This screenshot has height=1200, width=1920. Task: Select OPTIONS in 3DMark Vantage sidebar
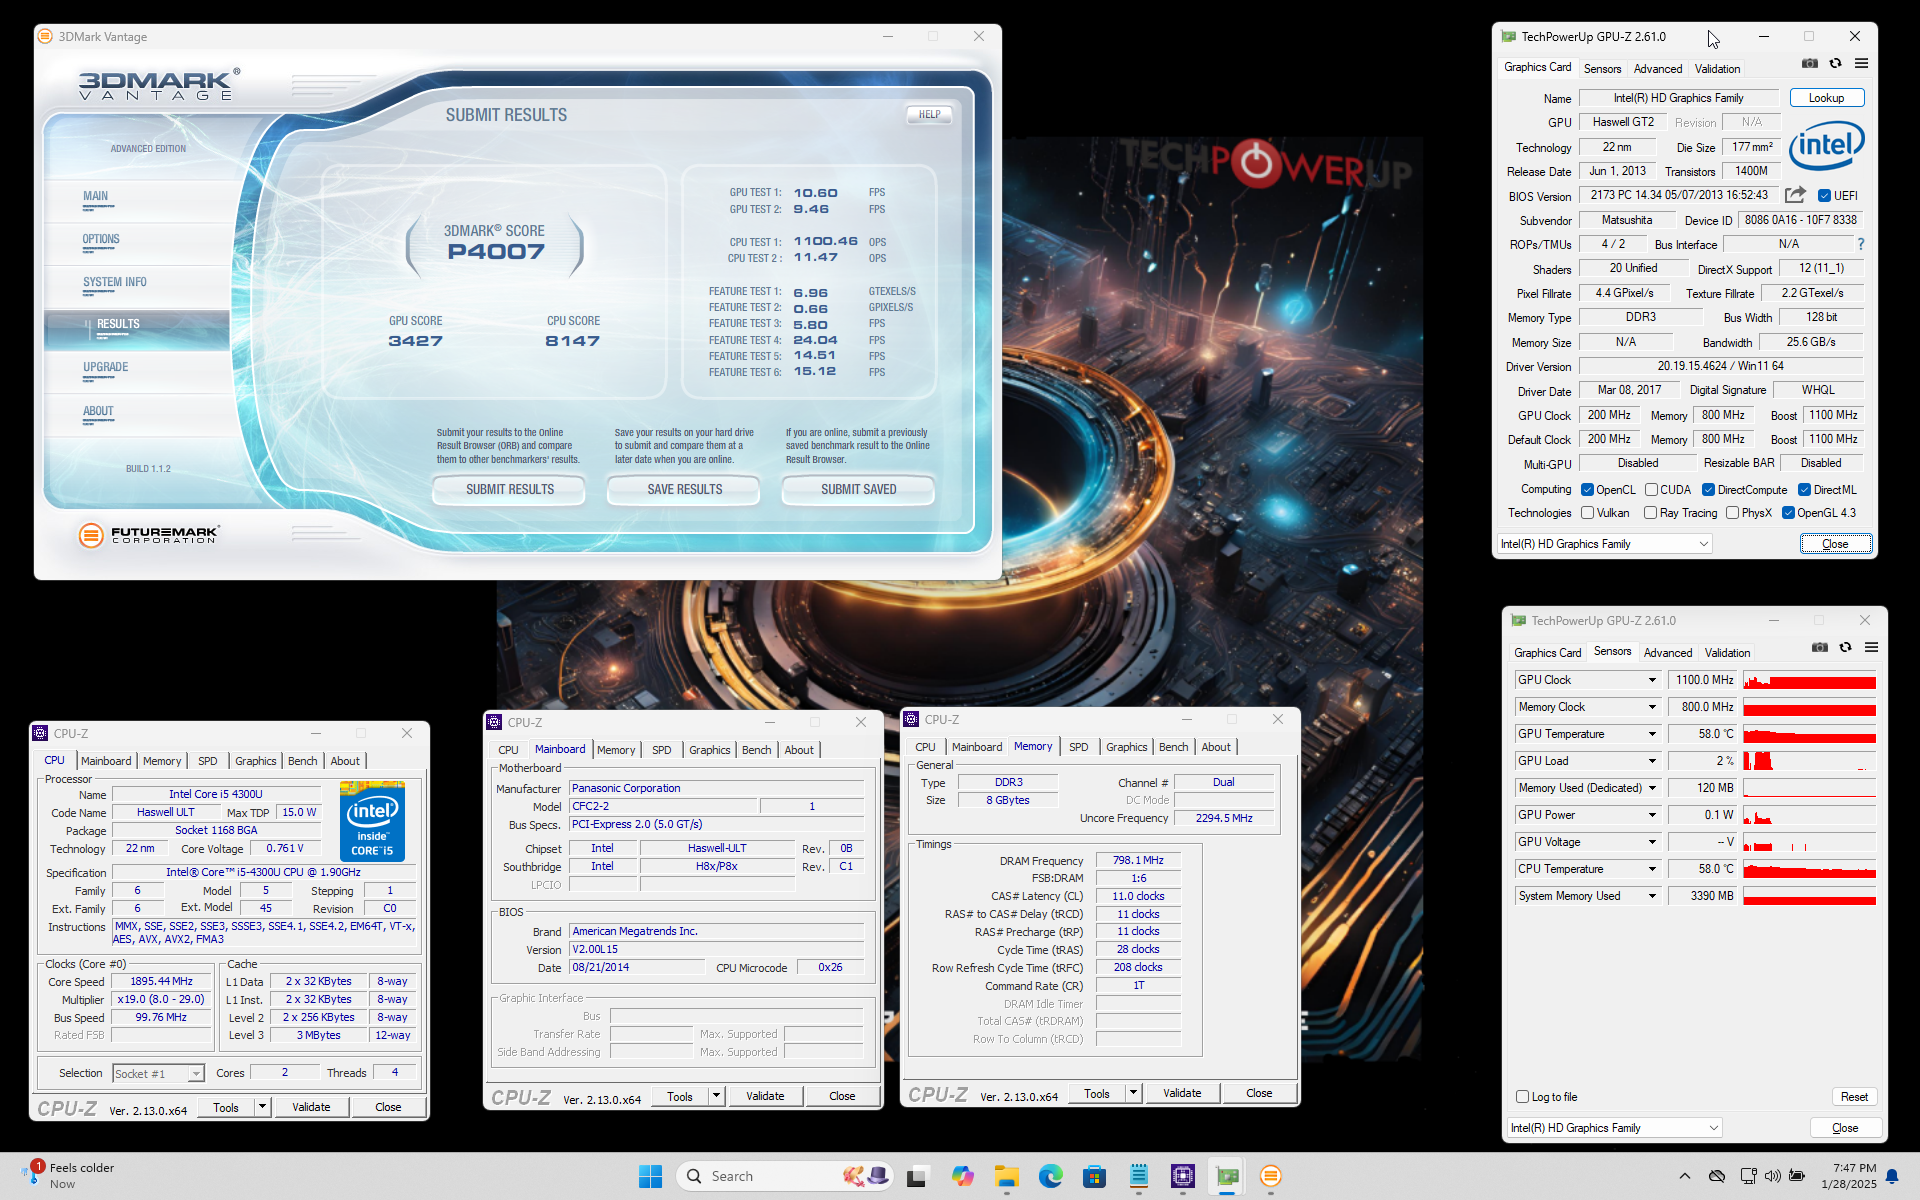click(101, 240)
